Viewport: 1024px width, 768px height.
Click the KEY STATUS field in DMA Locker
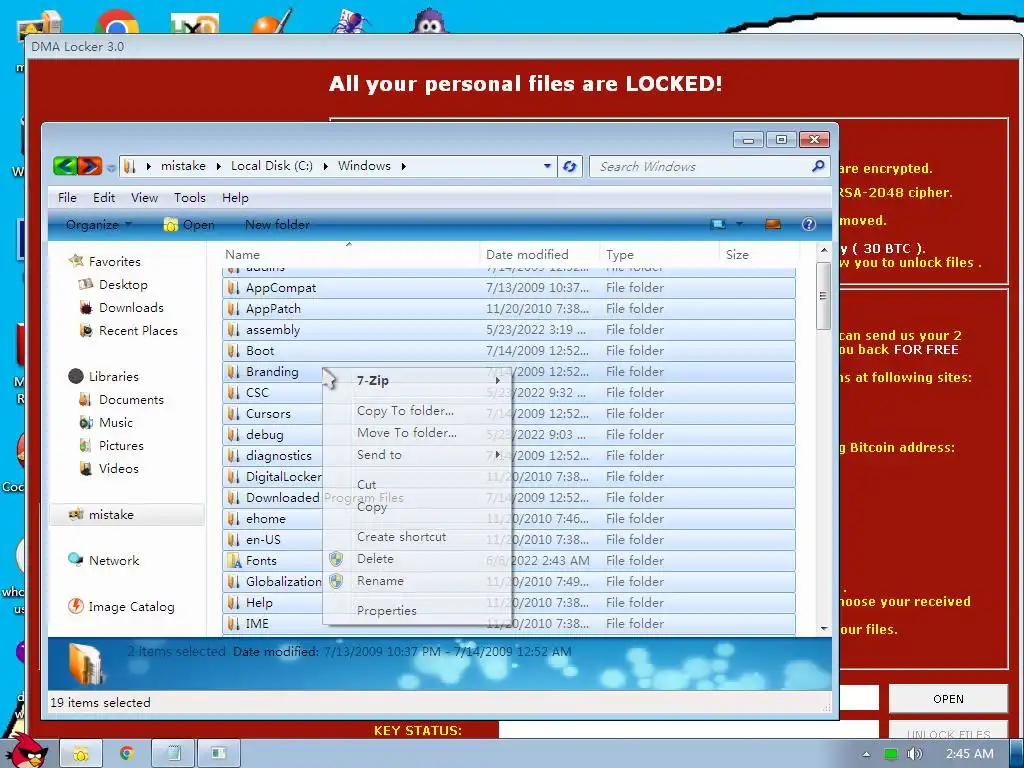[688, 729]
